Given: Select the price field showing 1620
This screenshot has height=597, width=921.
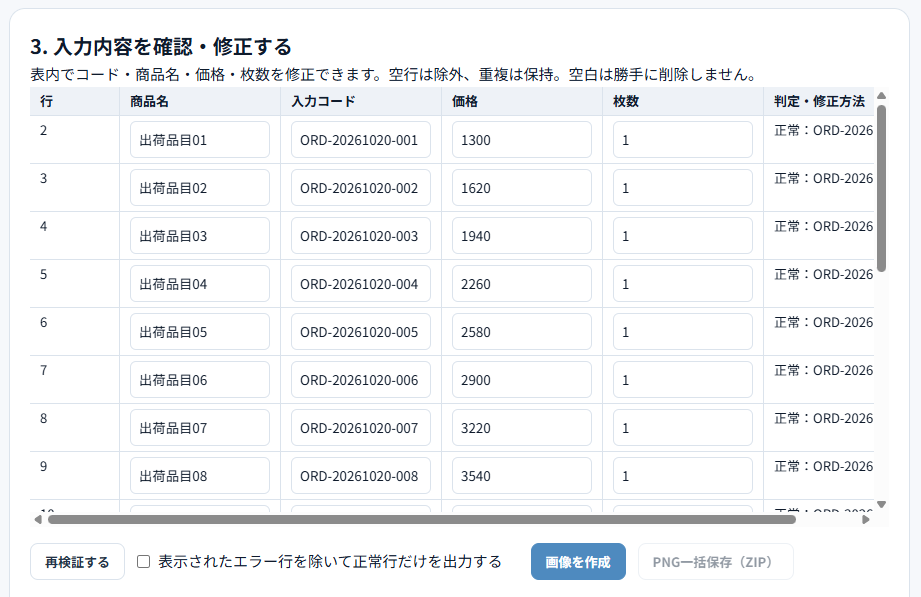Looking at the screenshot, I should [522, 188].
